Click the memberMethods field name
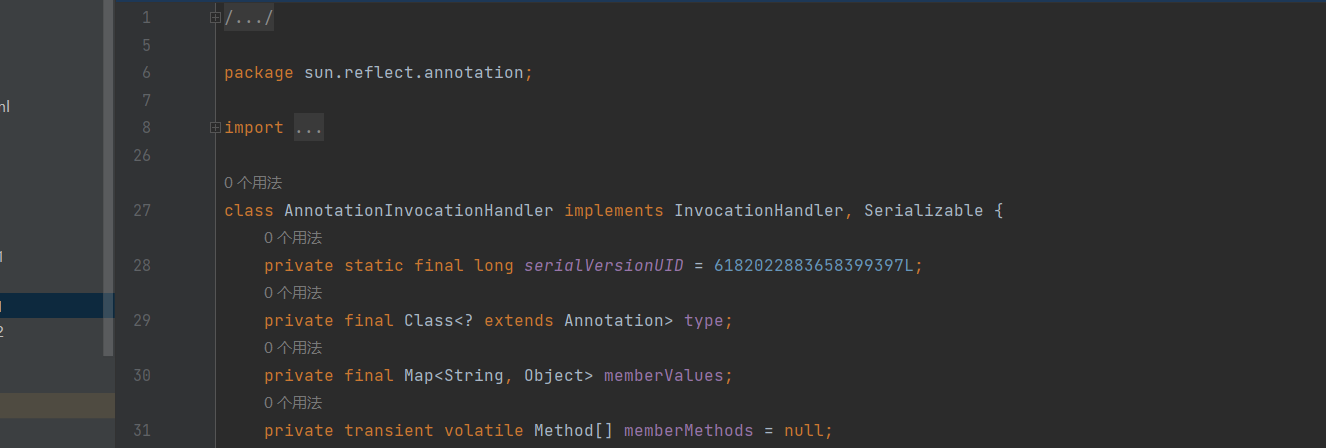 click(x=688, y=431)
